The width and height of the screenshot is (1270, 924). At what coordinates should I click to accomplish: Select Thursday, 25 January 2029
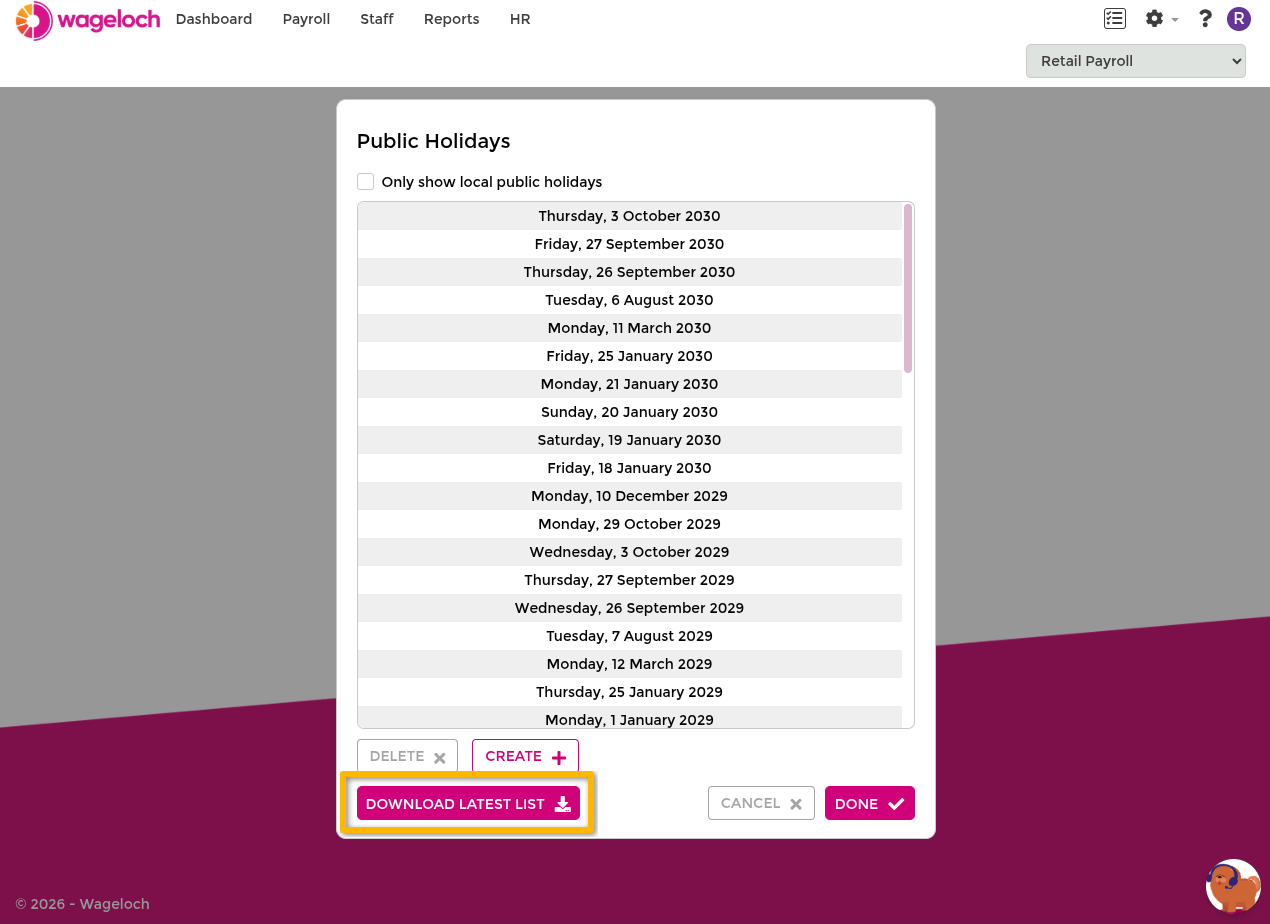point(630,692)
